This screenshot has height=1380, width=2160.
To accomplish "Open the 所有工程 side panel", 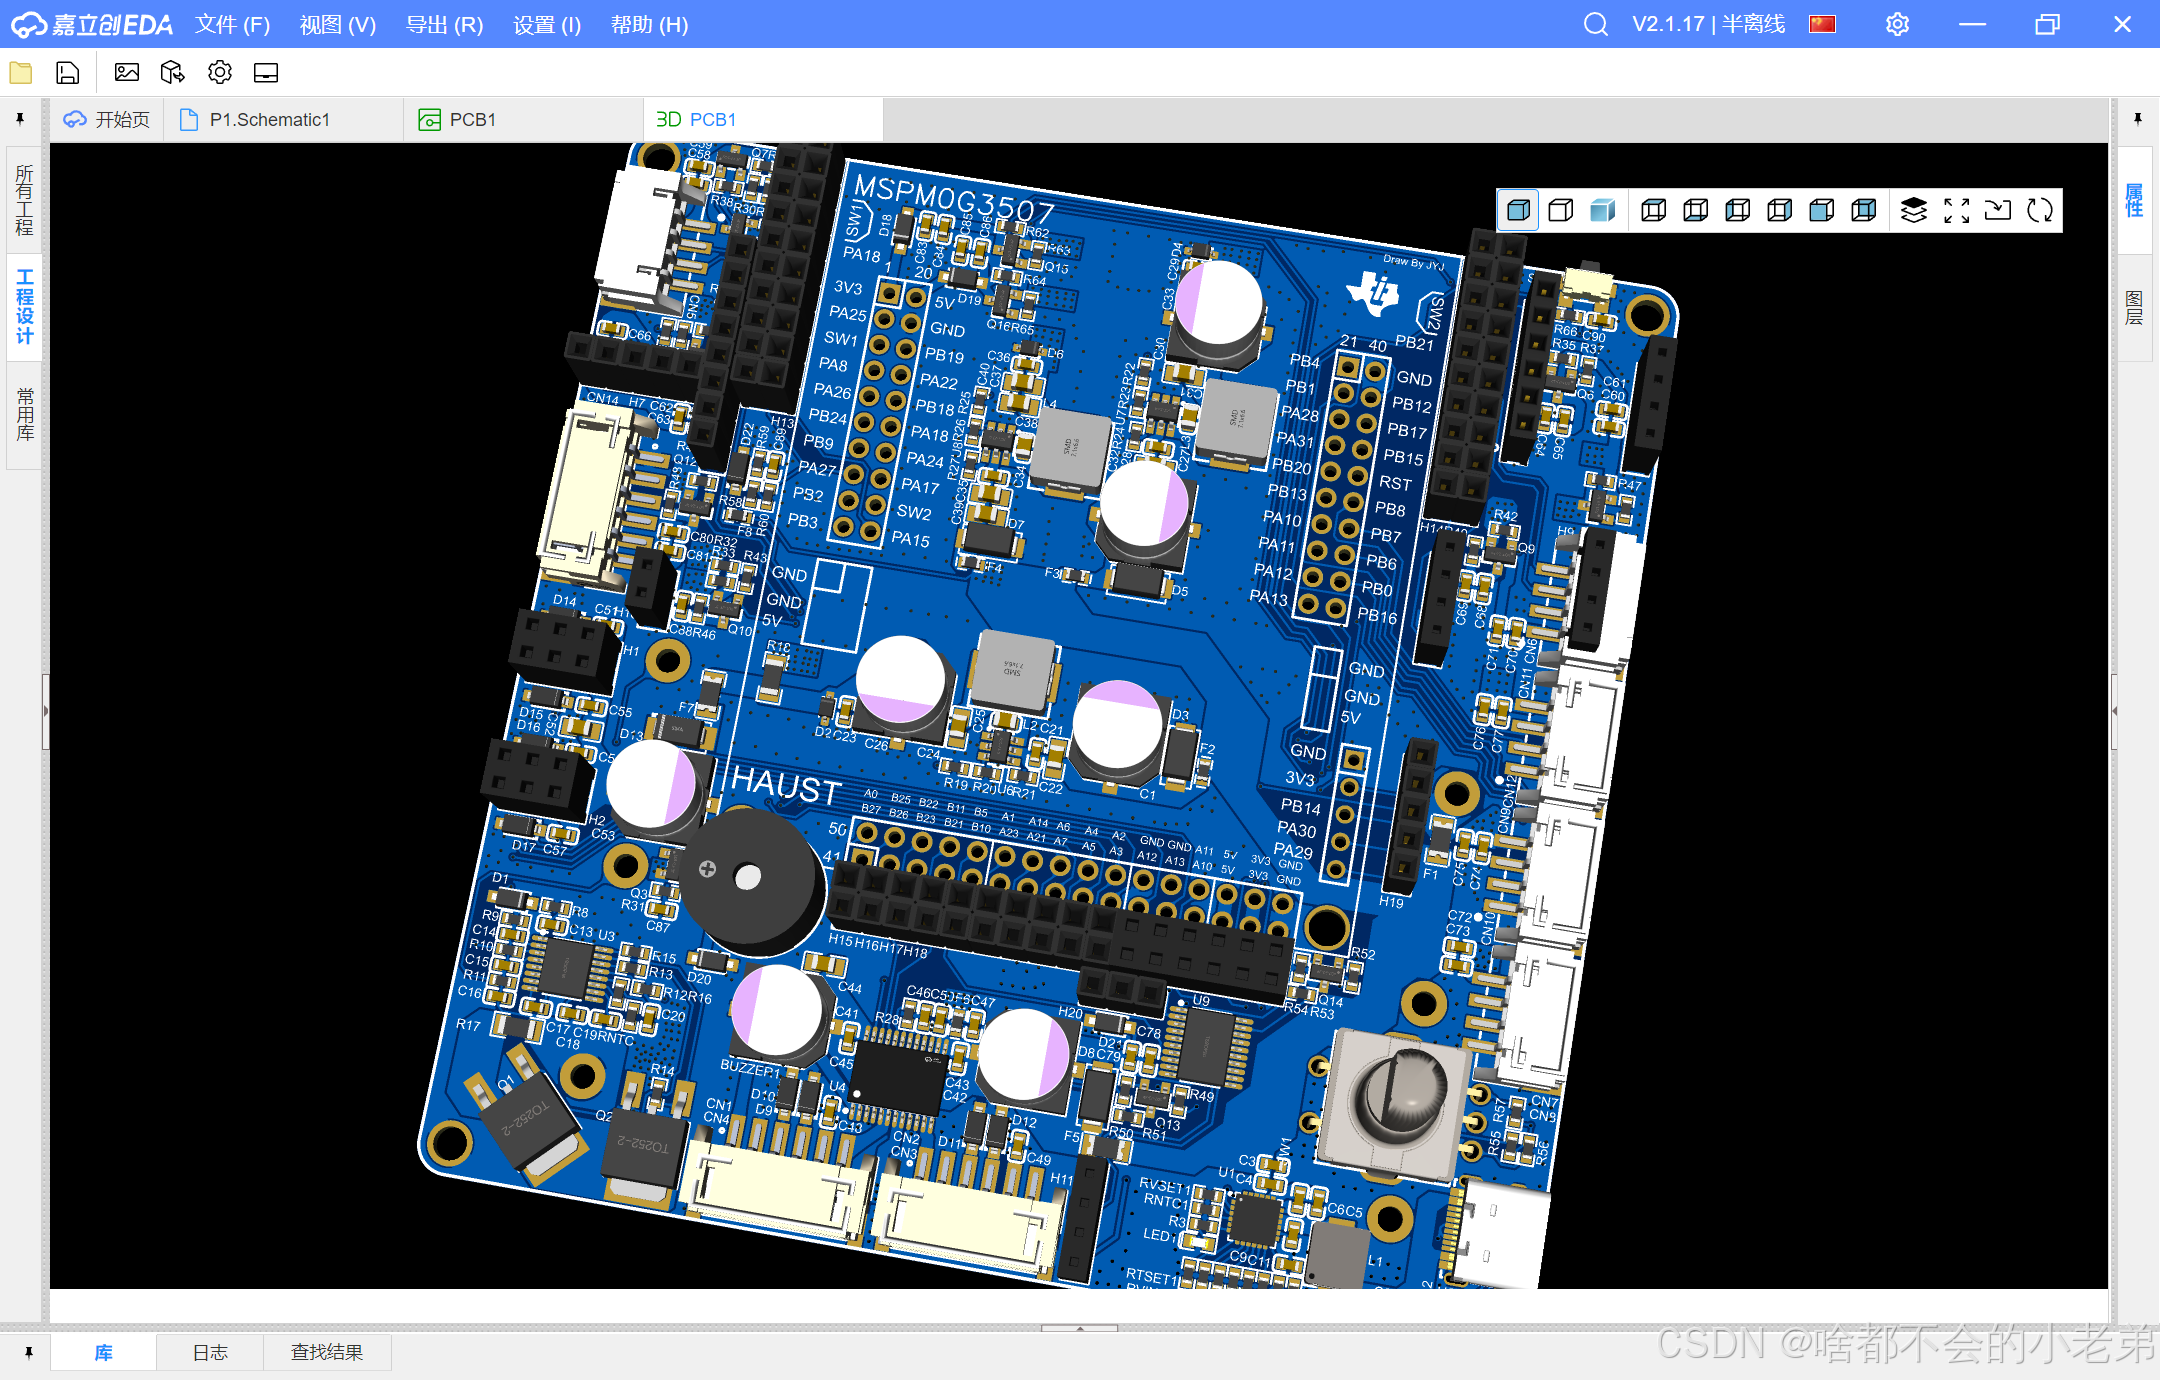I will pos(24,200).
